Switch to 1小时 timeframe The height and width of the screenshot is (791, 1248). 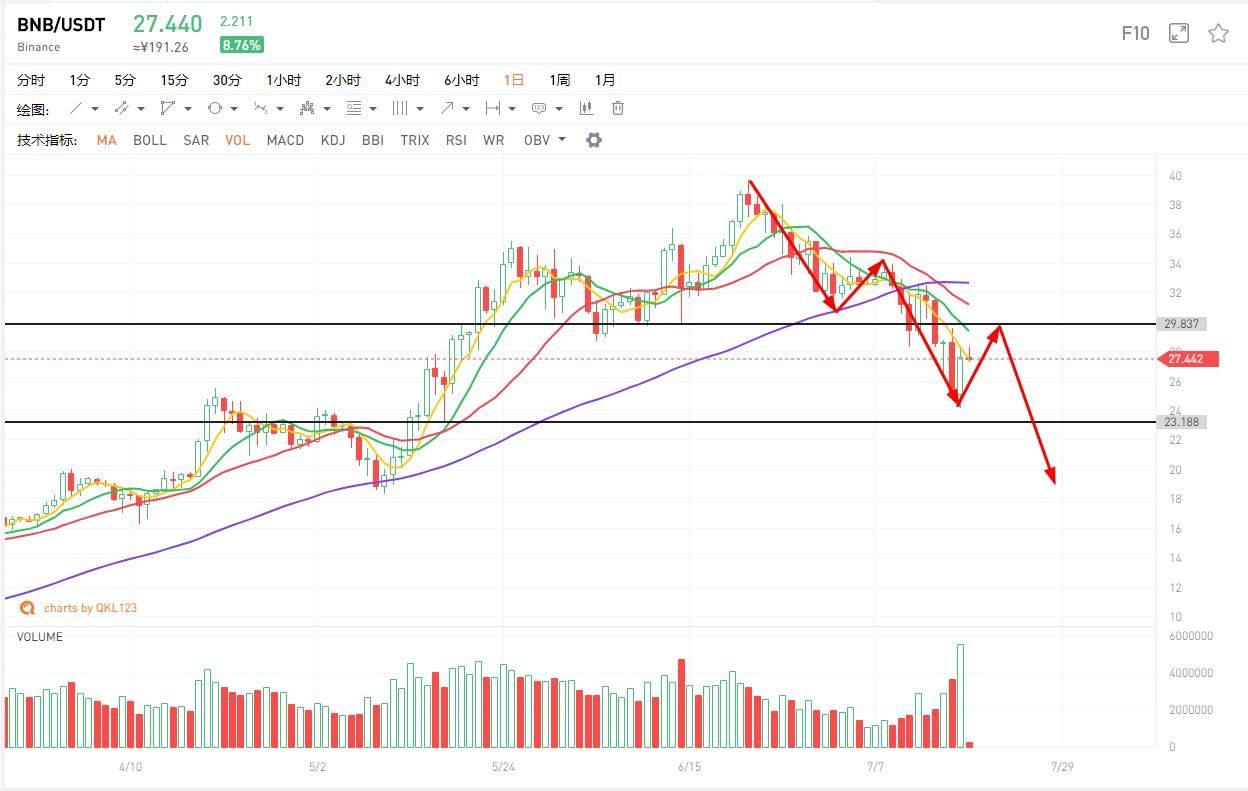click(x=285, y=80)
